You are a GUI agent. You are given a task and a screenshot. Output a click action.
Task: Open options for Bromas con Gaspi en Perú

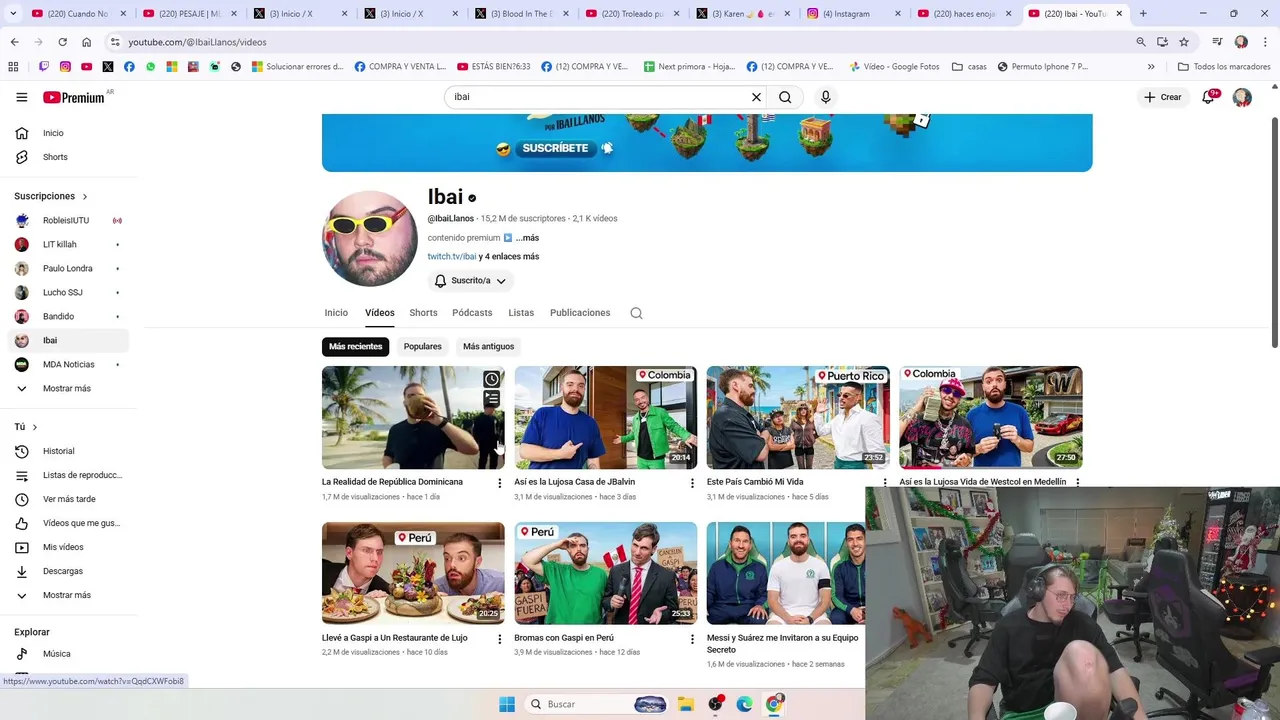[692, 639]
